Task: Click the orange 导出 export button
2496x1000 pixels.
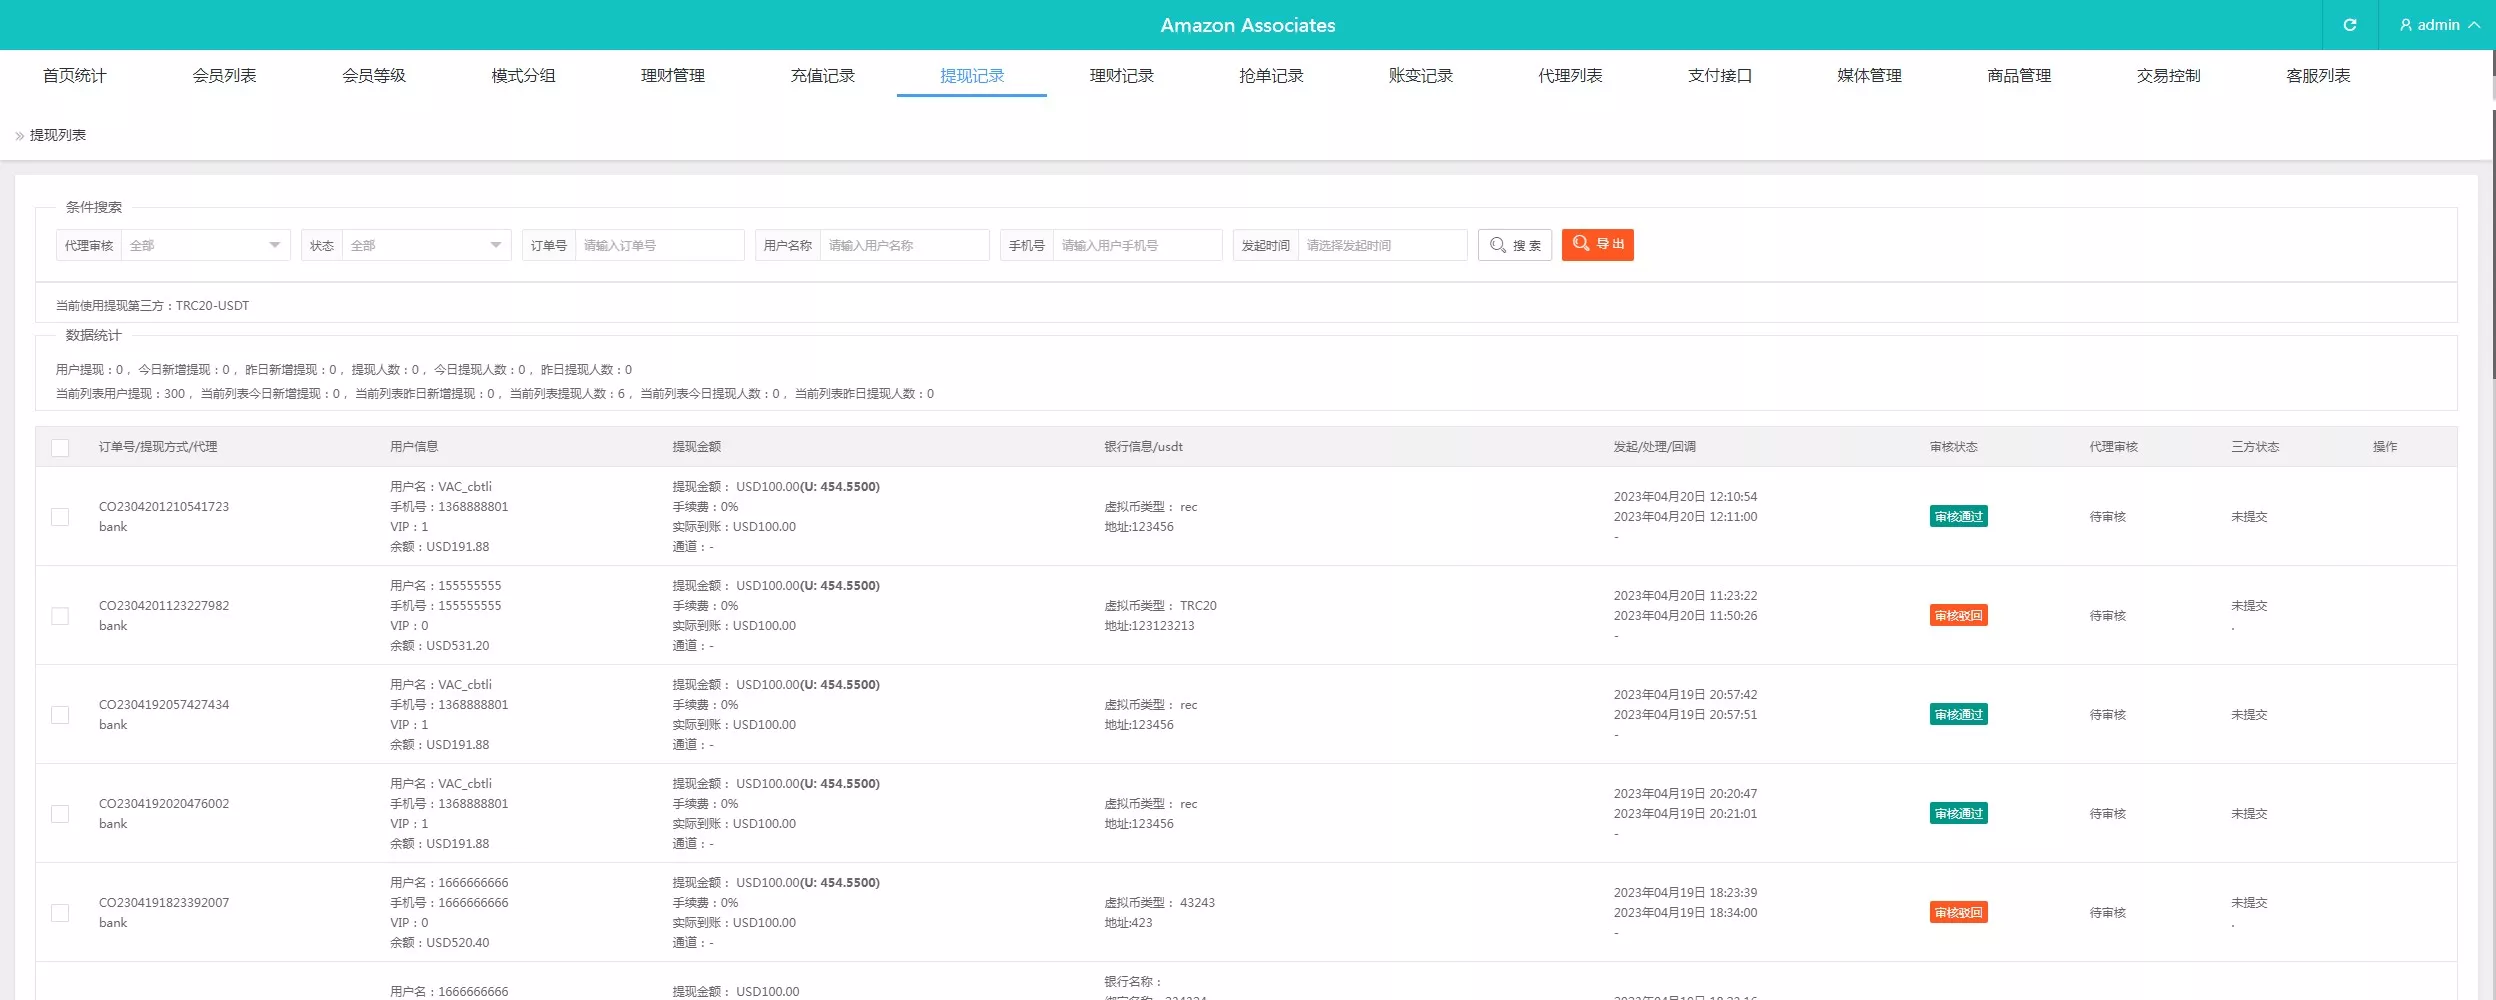Action: point(1597,245)
